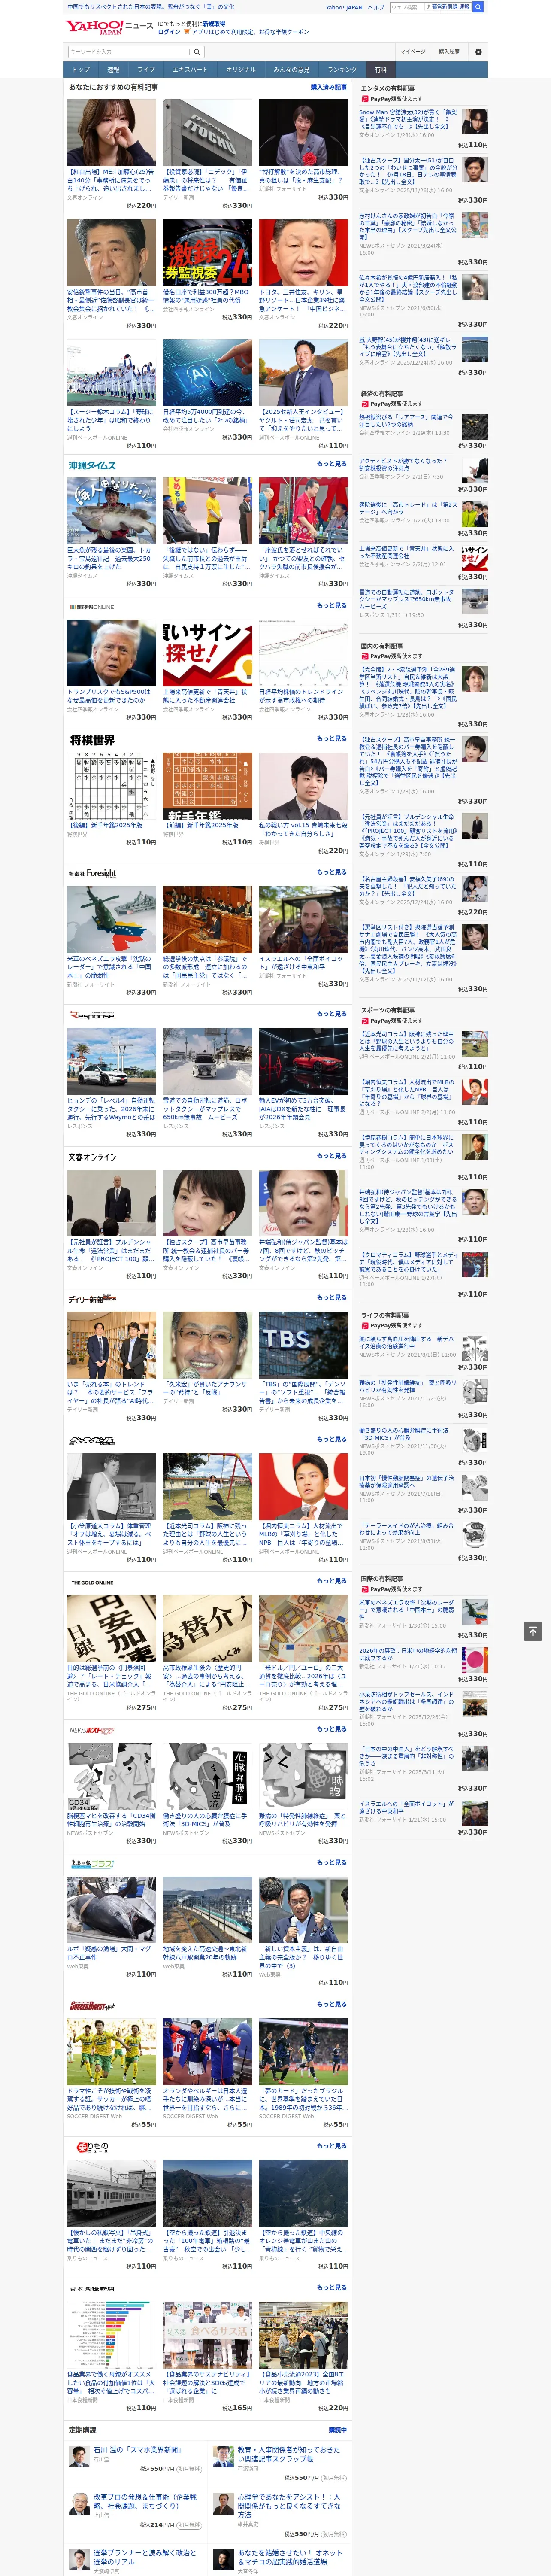The width and height of the screenshot is (551, 2576).
Task: Open the 為替介入 newspaper thumbnail
Action: (x=208, y=1628)
